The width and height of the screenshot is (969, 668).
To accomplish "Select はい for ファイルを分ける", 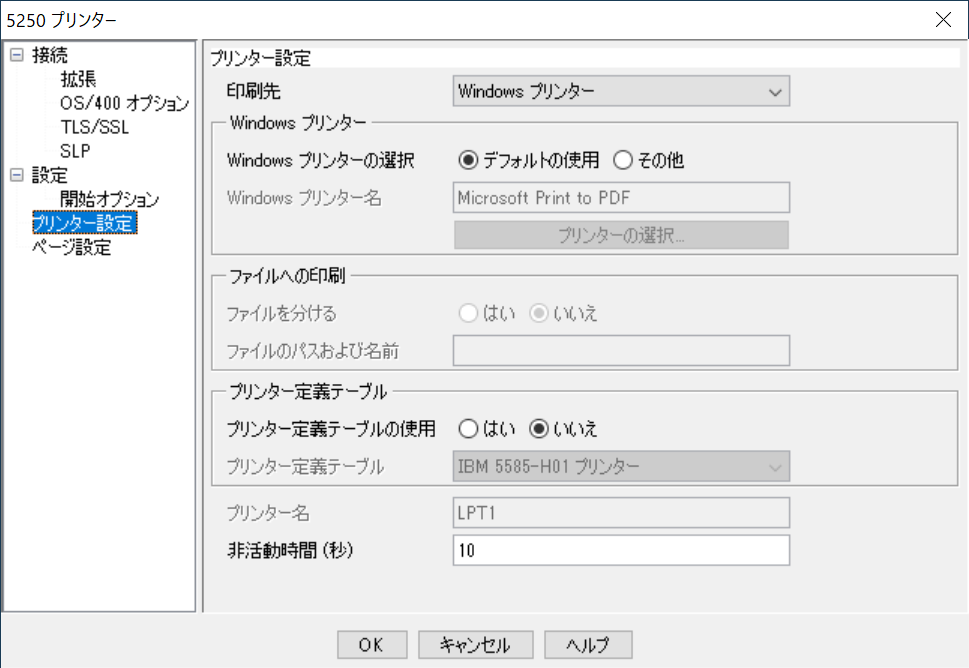I will (x=486, y=313).
